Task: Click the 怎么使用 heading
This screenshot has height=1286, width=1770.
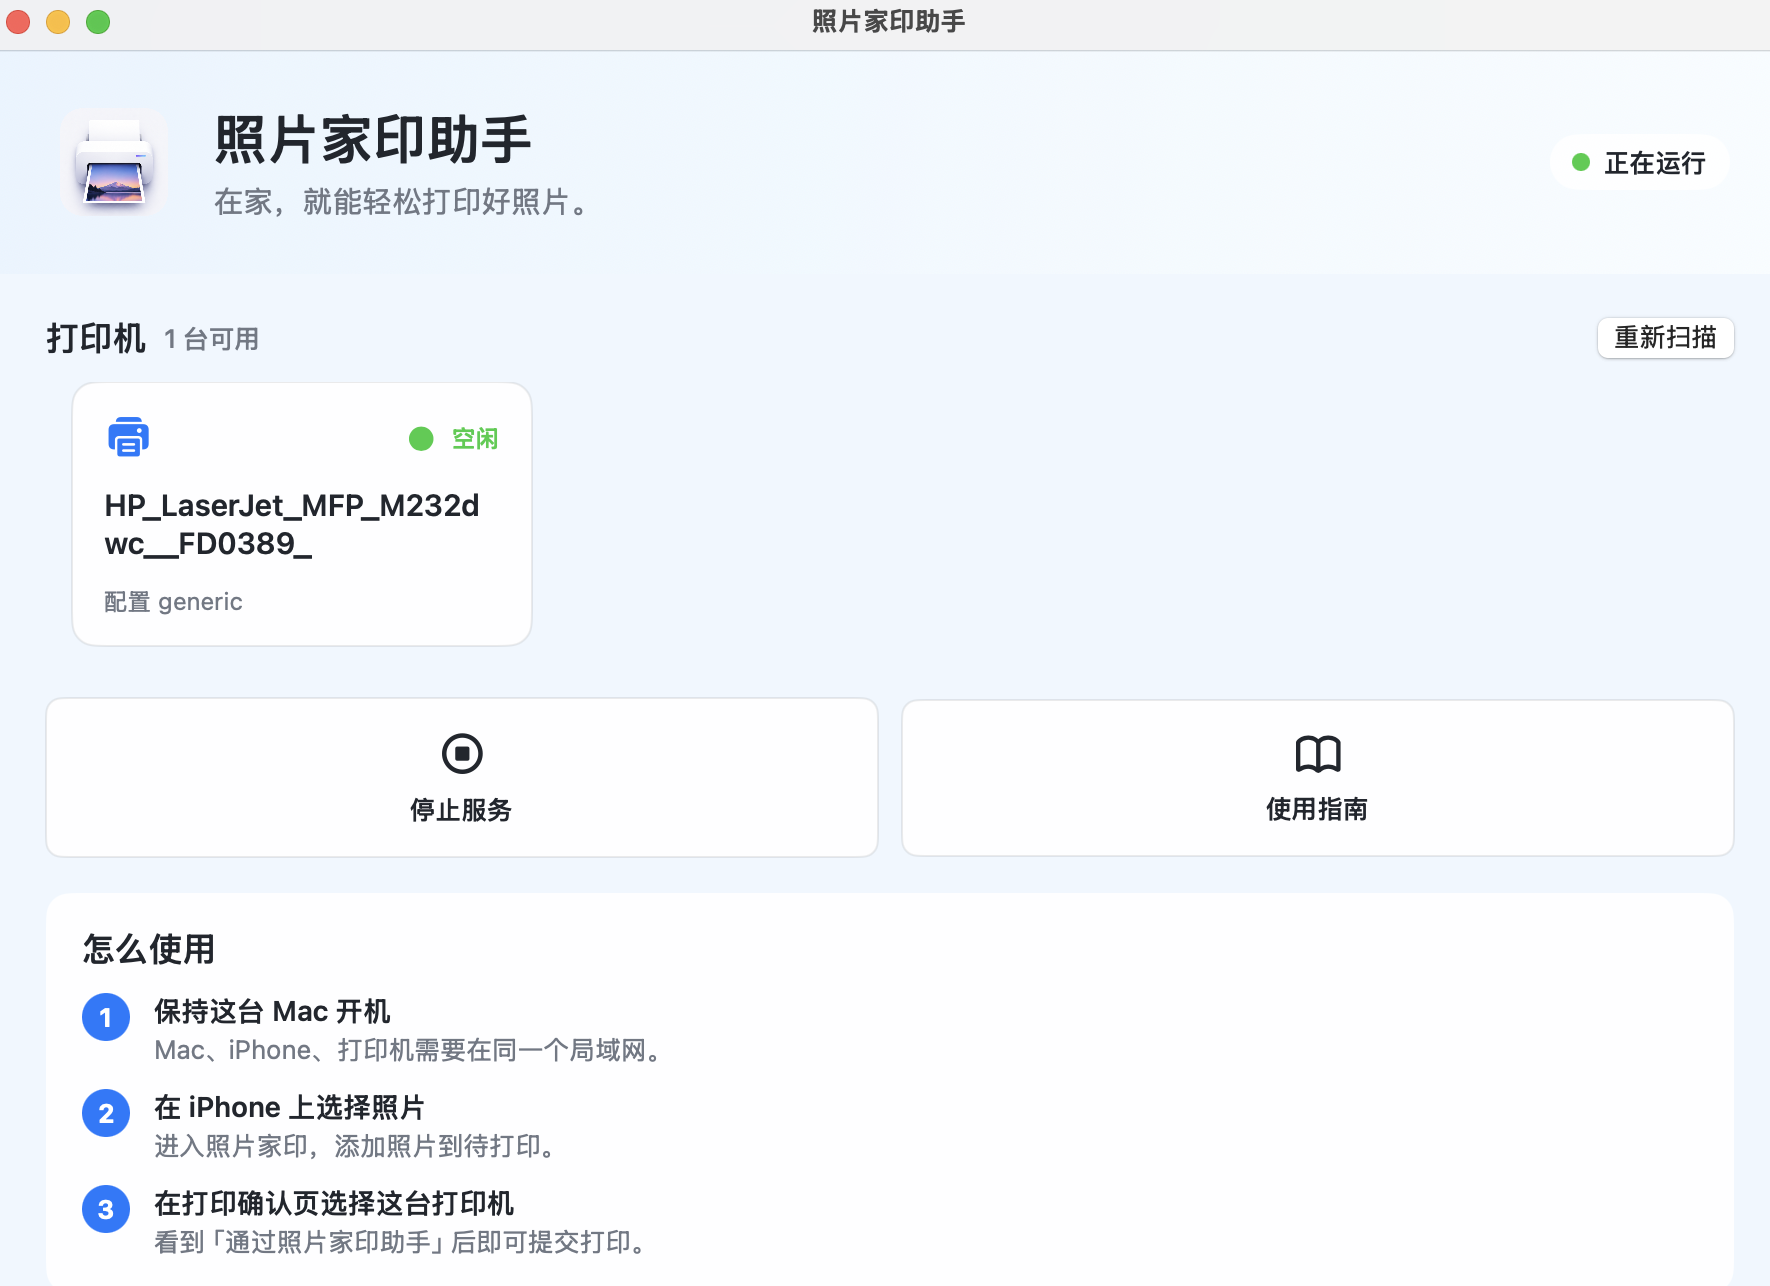Action: [x=149, y=949]
